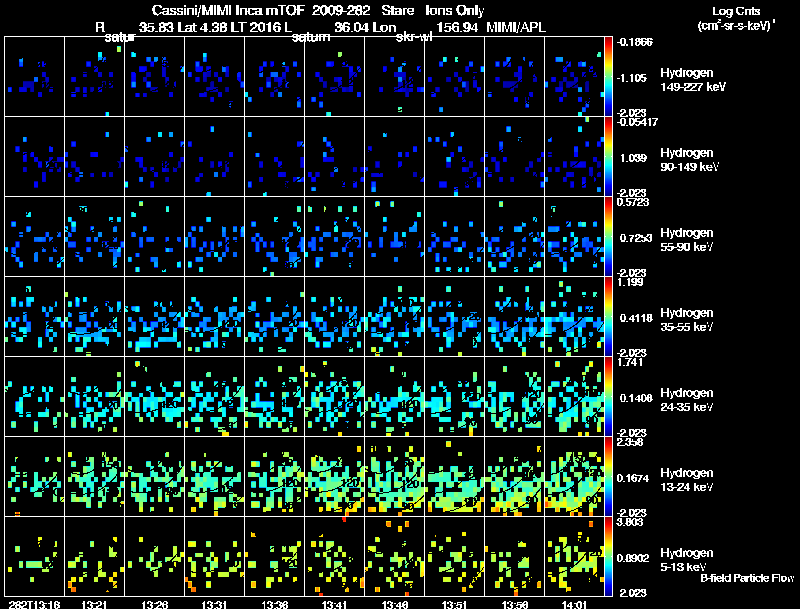Select the 13:56 time label on the axis

[515, 604]
